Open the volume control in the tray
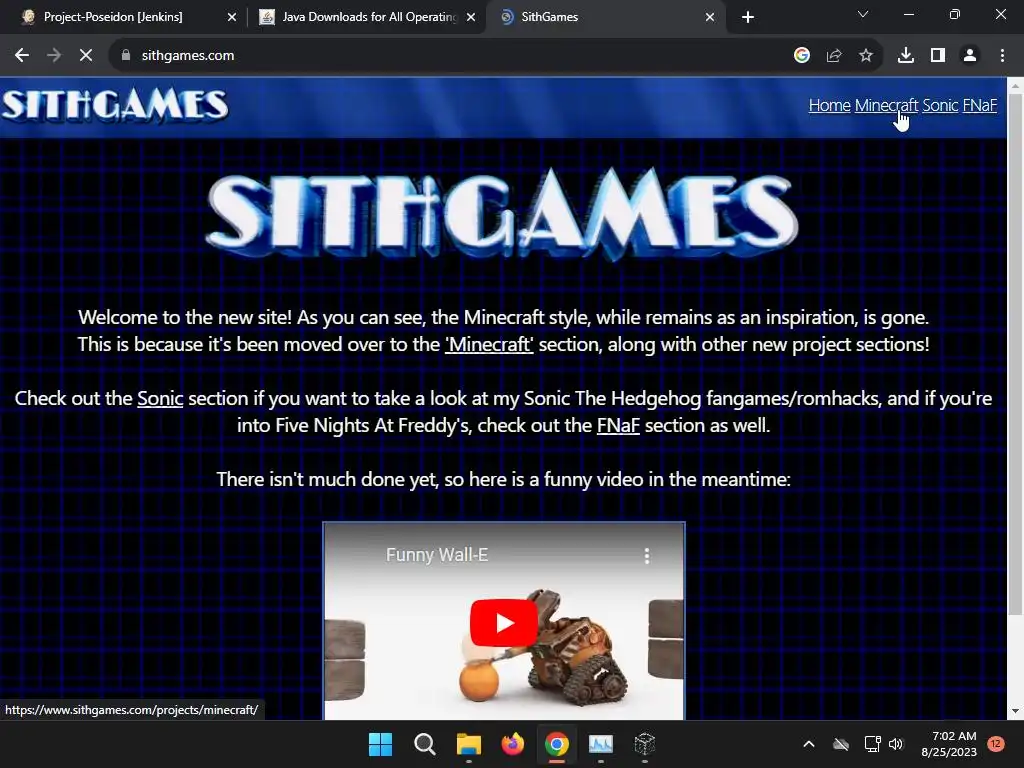Image resolution: width=1024 pixels, height=768 pixels. point(896,744)
